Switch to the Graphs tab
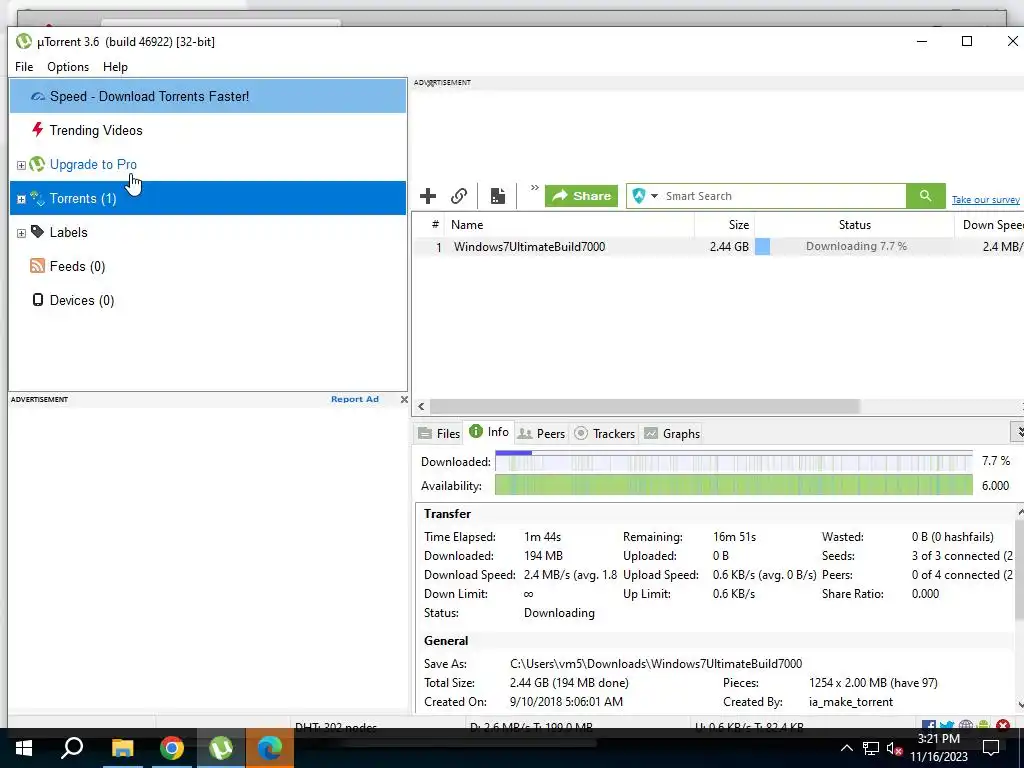The width and height of the screenshot is (1024, 768). [x=672, y=434]
